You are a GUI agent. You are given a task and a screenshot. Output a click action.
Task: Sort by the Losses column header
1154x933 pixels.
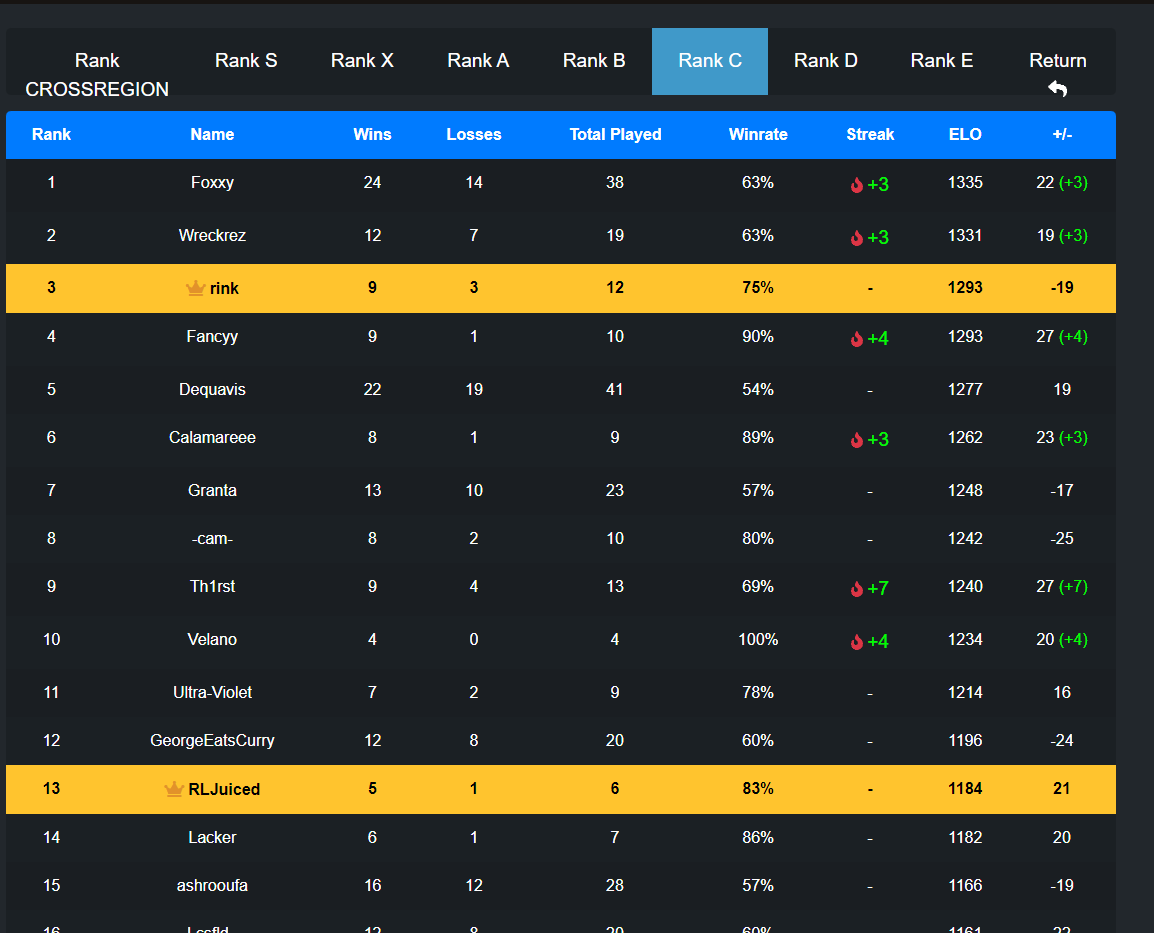474,135
